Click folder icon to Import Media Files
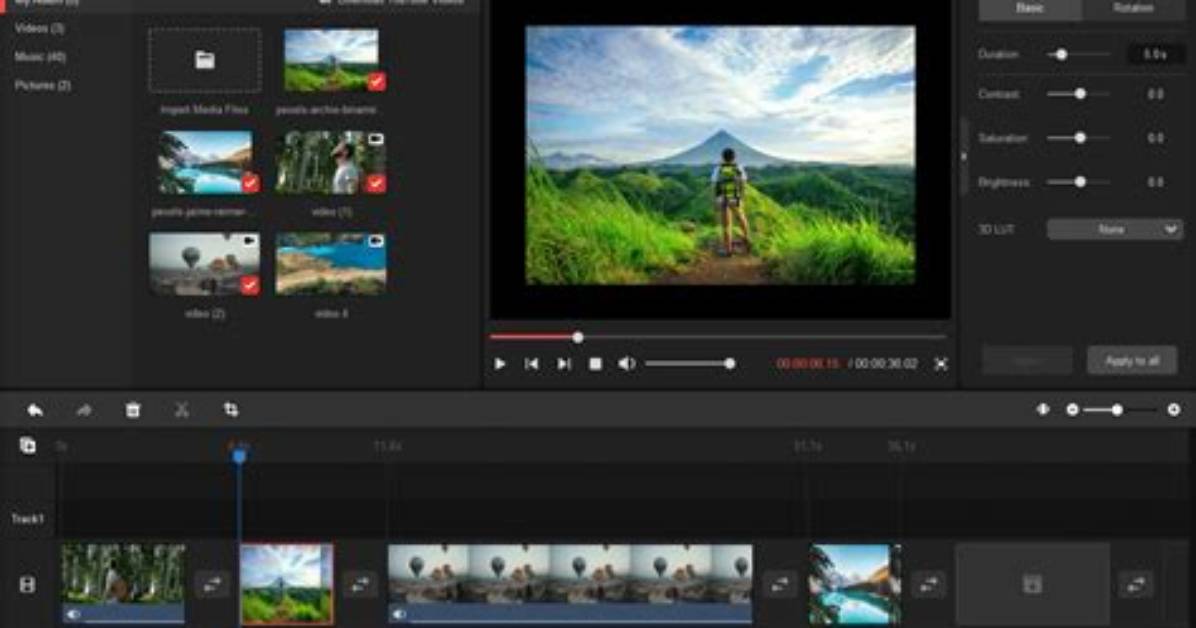The height and width of the screenshot is (628, 1196). [x=204, y=60]
